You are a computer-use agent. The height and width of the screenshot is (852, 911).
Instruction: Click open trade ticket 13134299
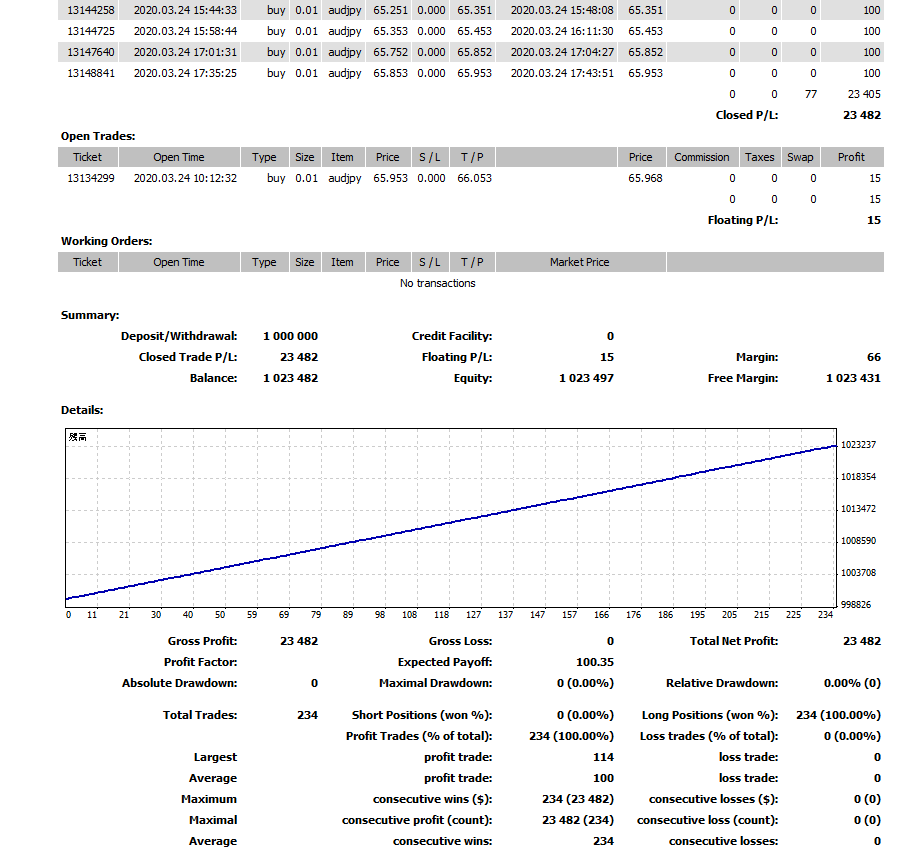[x=90, y=178]
